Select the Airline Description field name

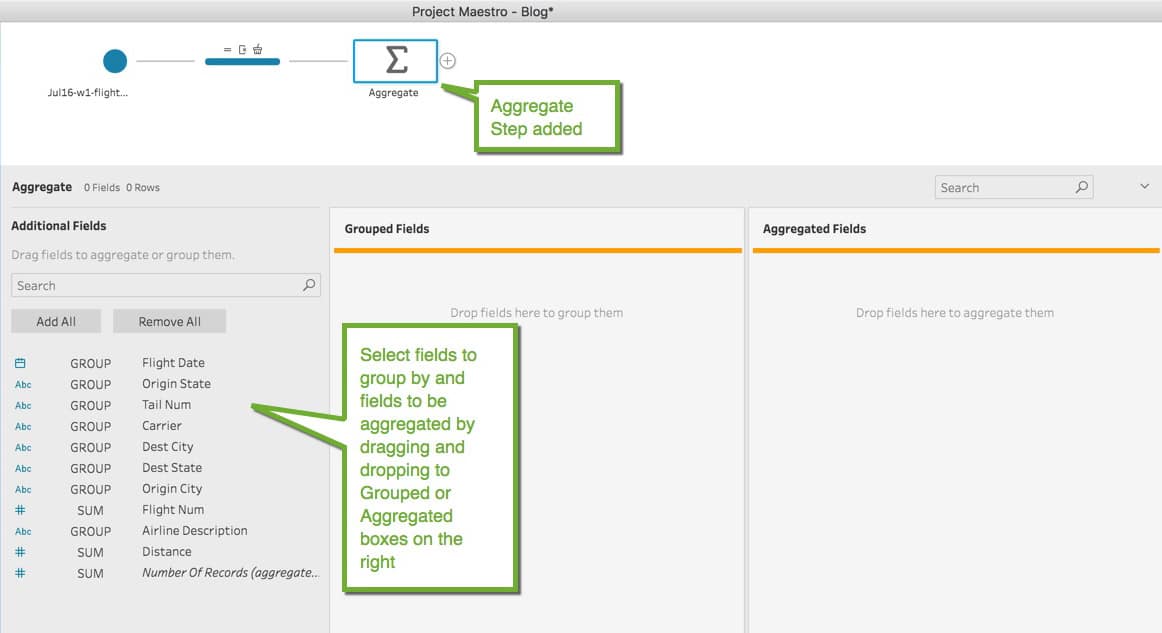coord(195,531)
